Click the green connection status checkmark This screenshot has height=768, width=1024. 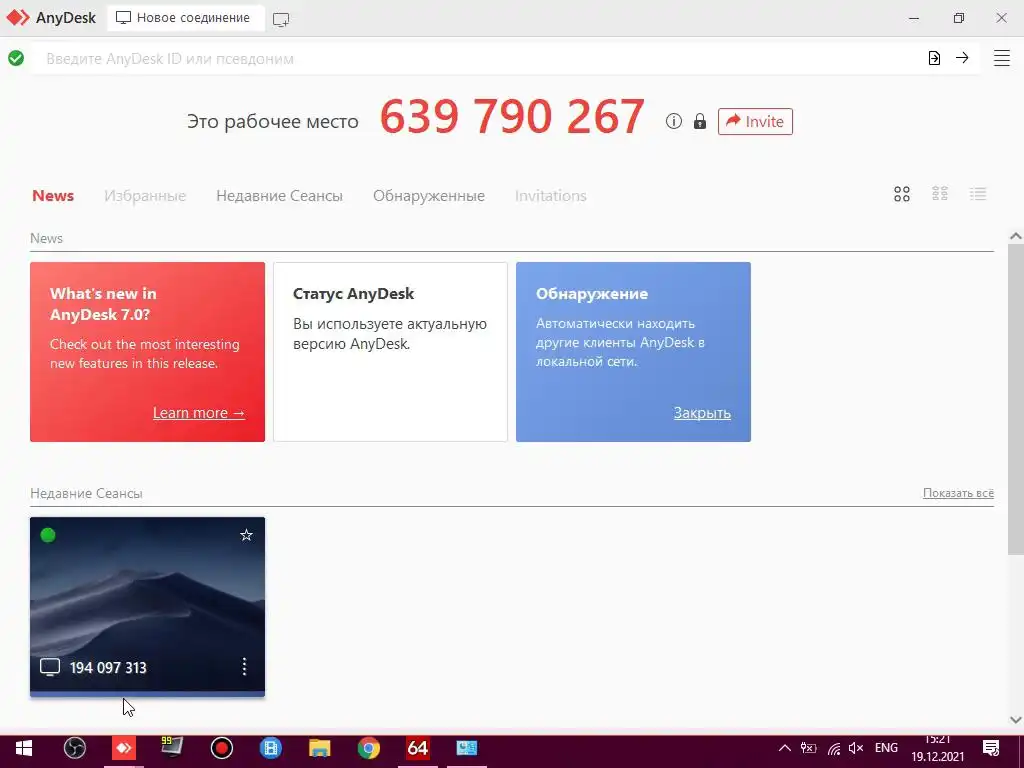click(16, 58)
